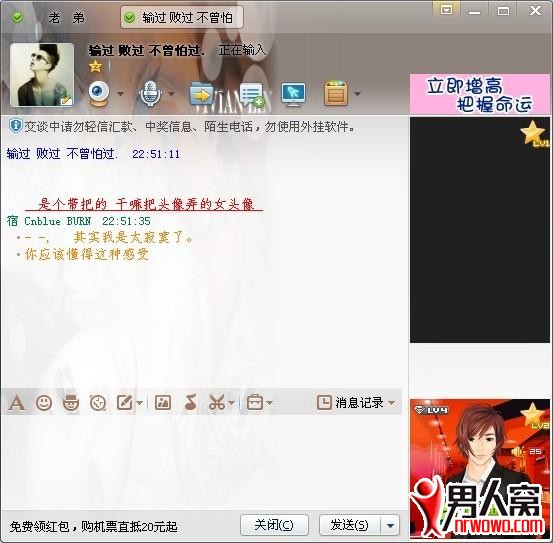The image size is (553, 543).
Task: Open the send file folder icon
Action: tap(201, 93)
